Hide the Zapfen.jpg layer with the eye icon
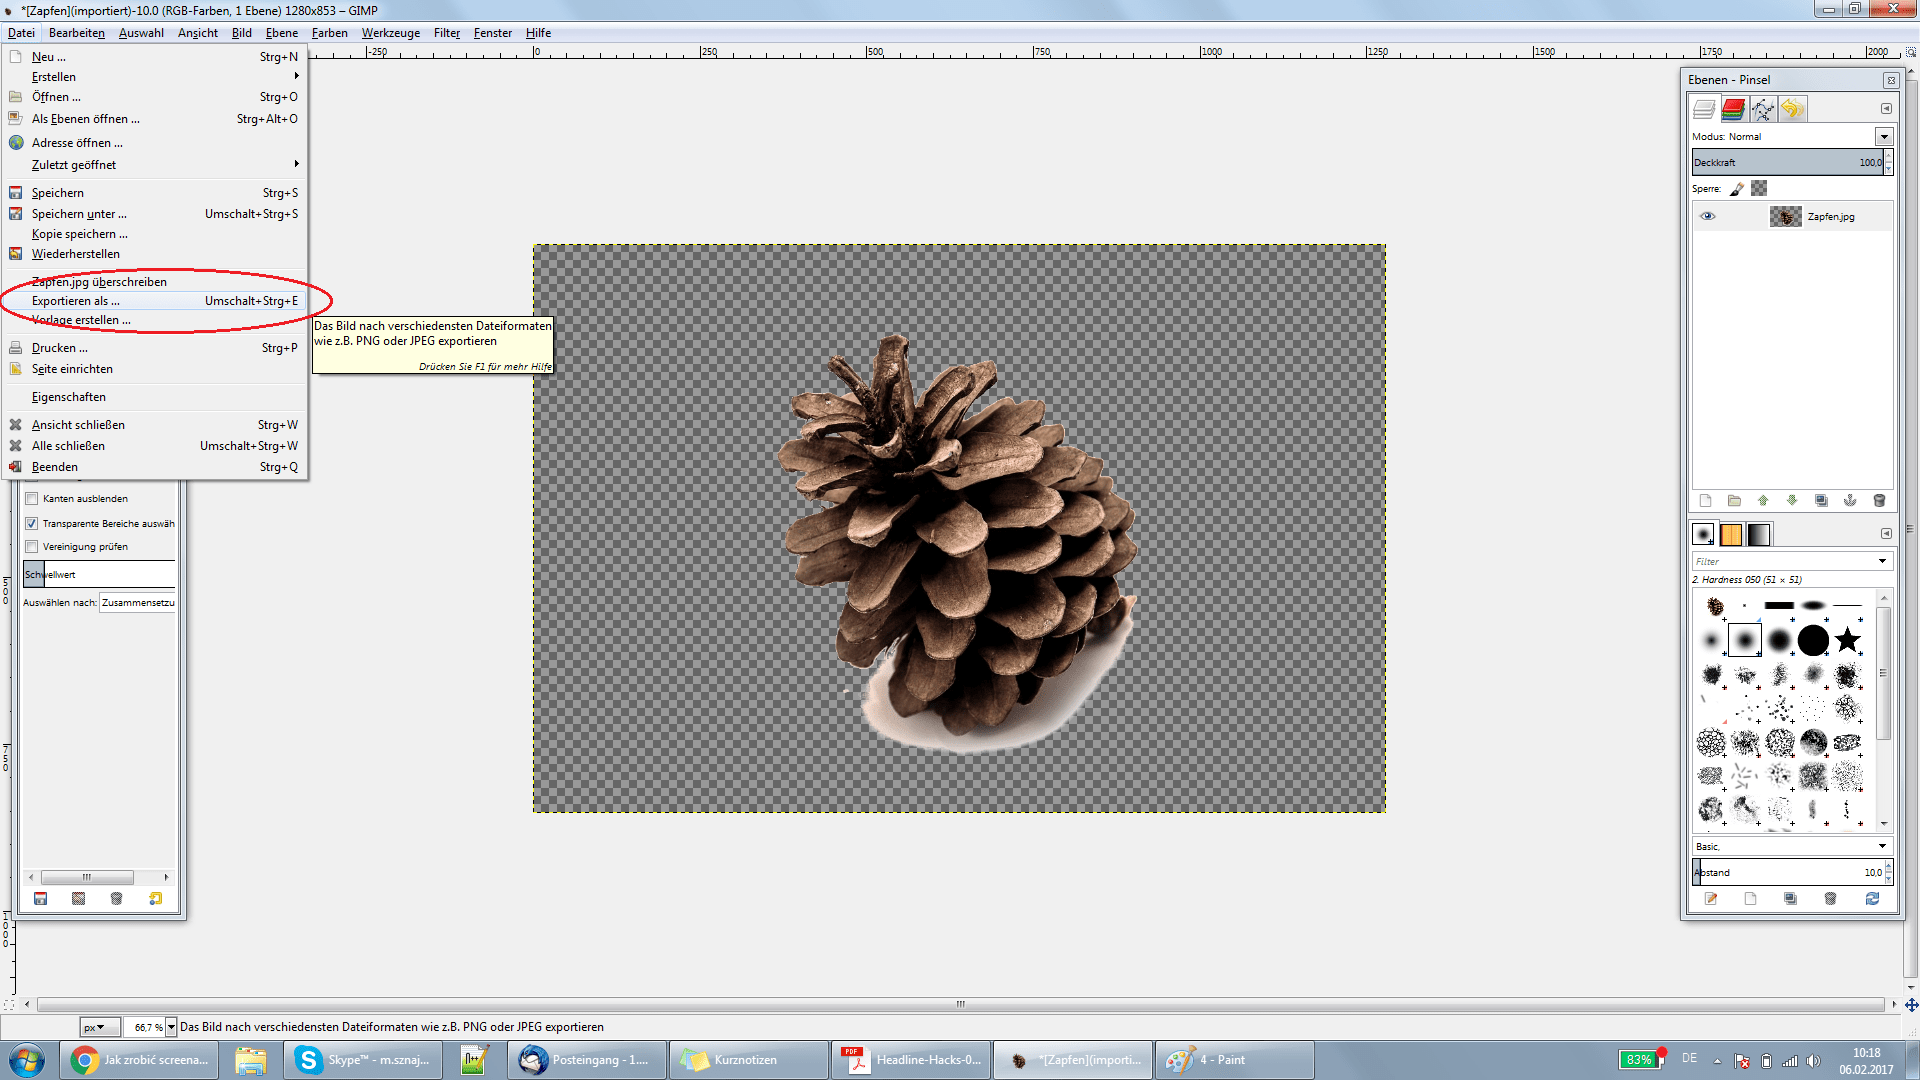Viewport: 1920px width, 1080px height. pos(1707,216)
